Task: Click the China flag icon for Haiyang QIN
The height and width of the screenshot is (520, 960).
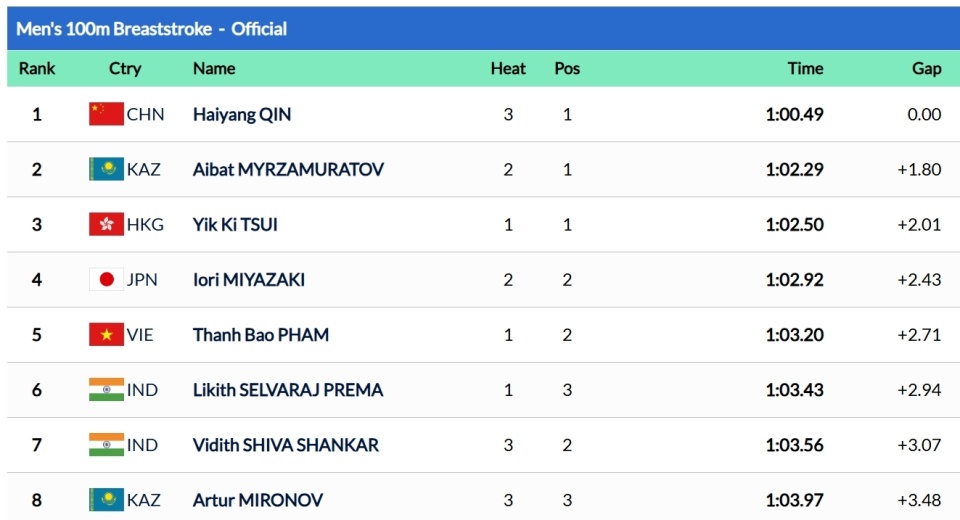Action: (106, 114)
